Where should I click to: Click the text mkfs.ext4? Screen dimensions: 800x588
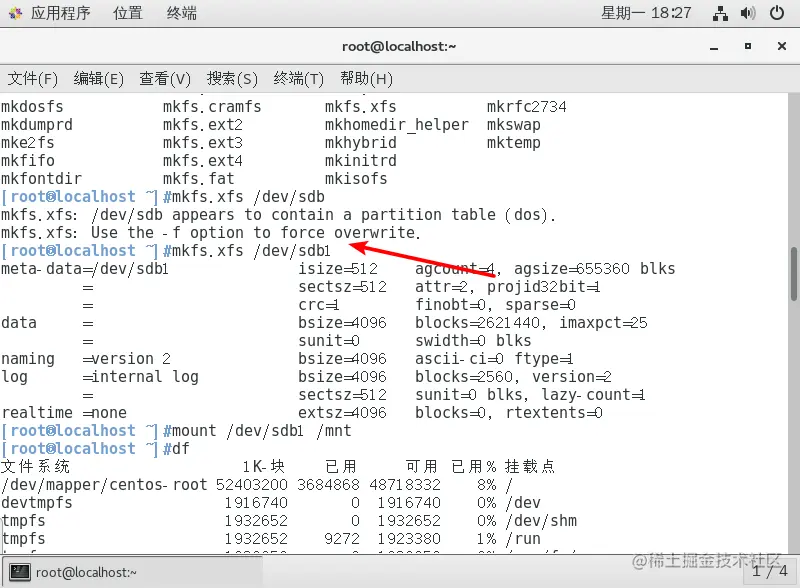(203, 161)
